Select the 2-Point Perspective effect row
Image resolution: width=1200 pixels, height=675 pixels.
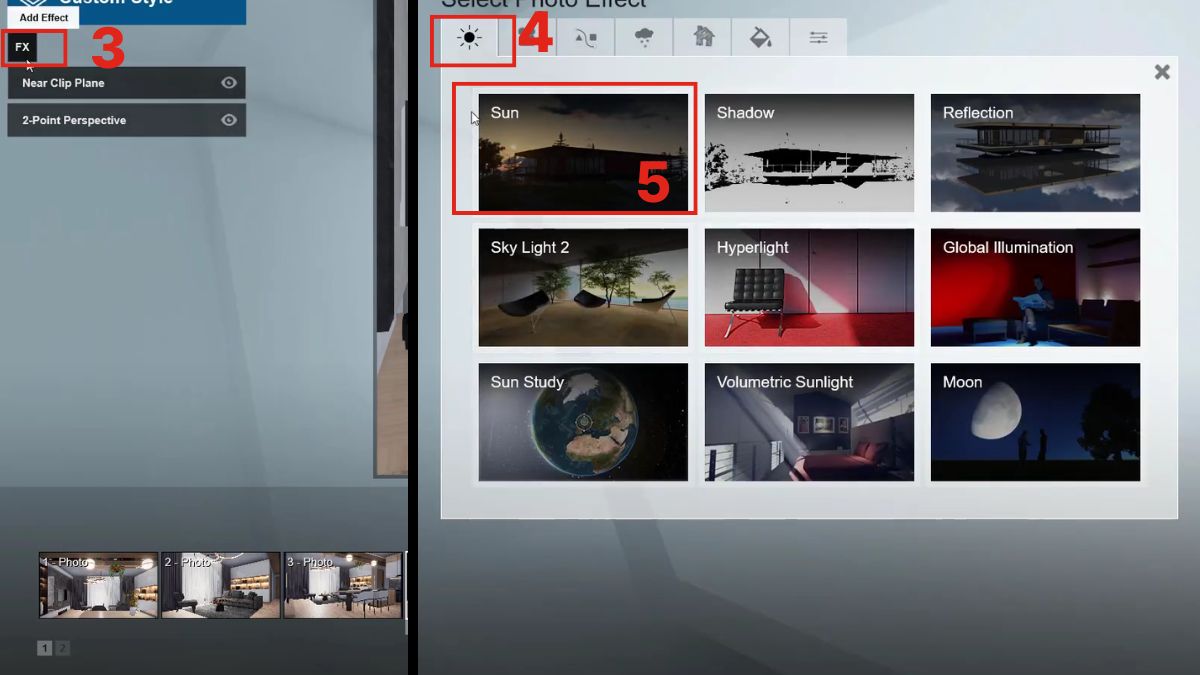click(x=126, y=120)
